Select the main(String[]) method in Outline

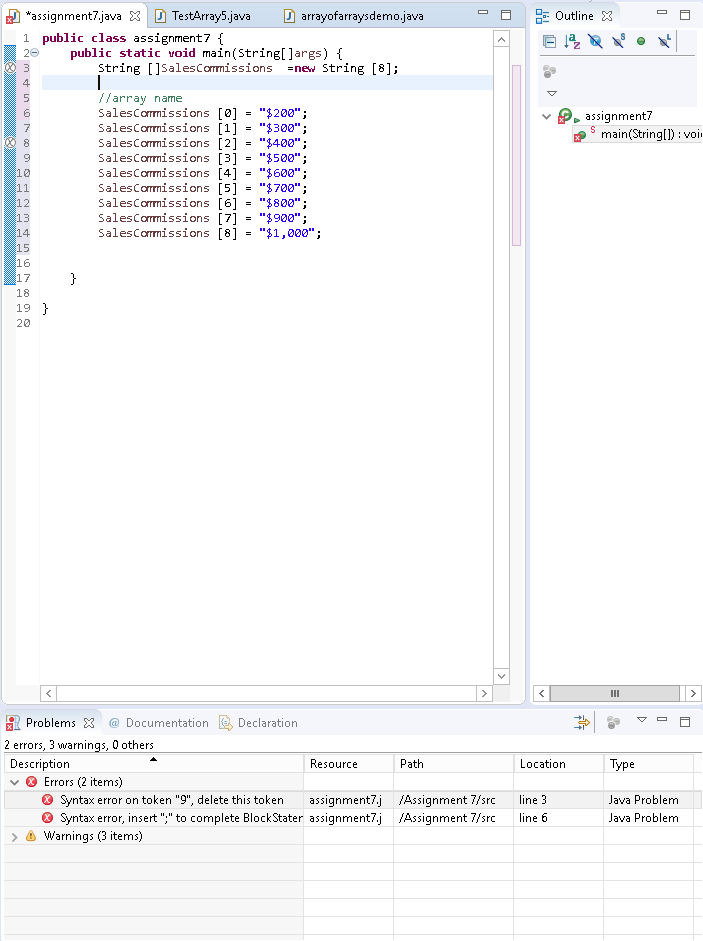coord(651,134)
